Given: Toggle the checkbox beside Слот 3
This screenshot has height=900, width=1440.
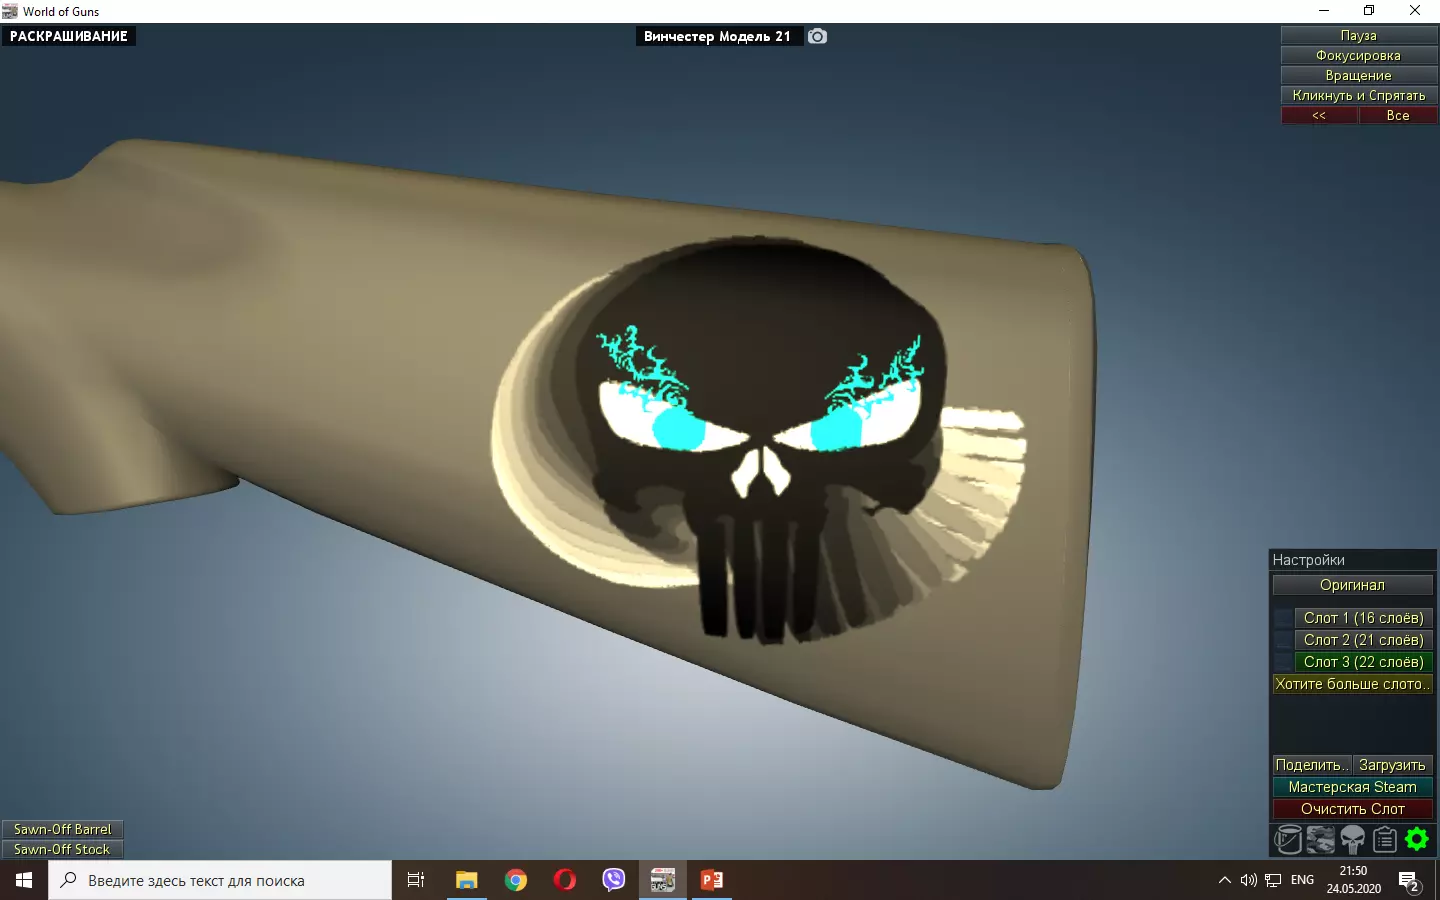Looking at the screenshot, I should point(1283,662).
